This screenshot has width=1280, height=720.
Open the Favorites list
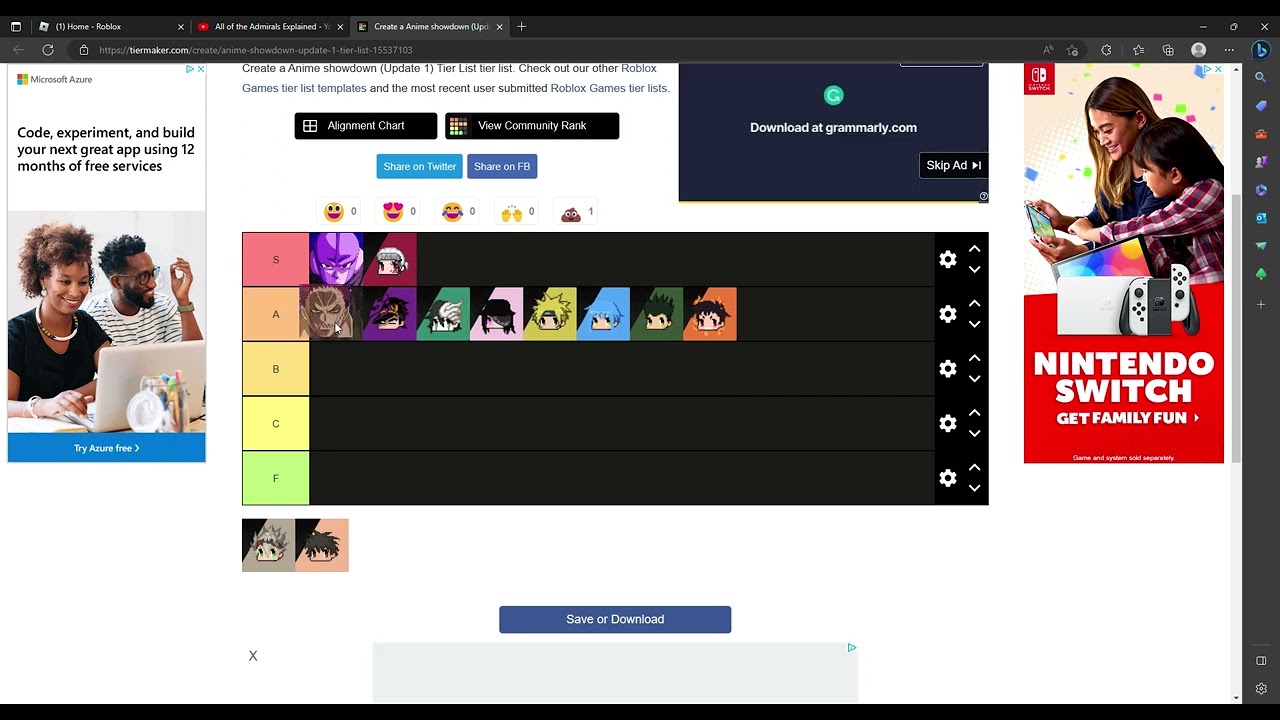[x=1138, y=50]
